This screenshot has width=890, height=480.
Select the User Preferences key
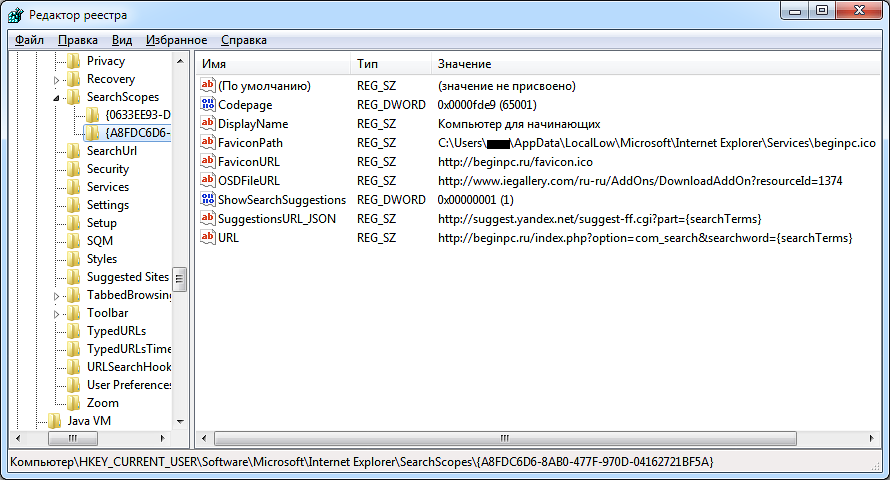[x=129, y=385]
